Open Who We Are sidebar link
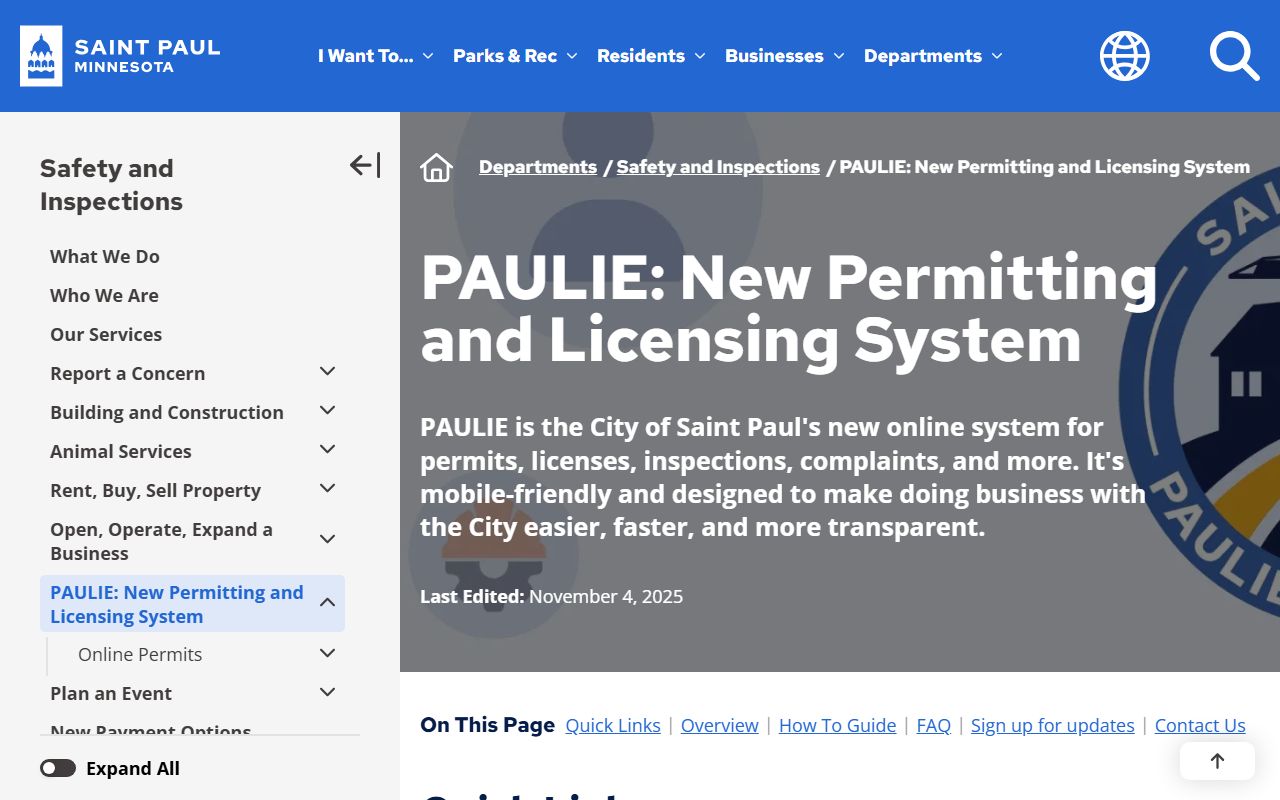1280x800 pixels. pos(104,295)
